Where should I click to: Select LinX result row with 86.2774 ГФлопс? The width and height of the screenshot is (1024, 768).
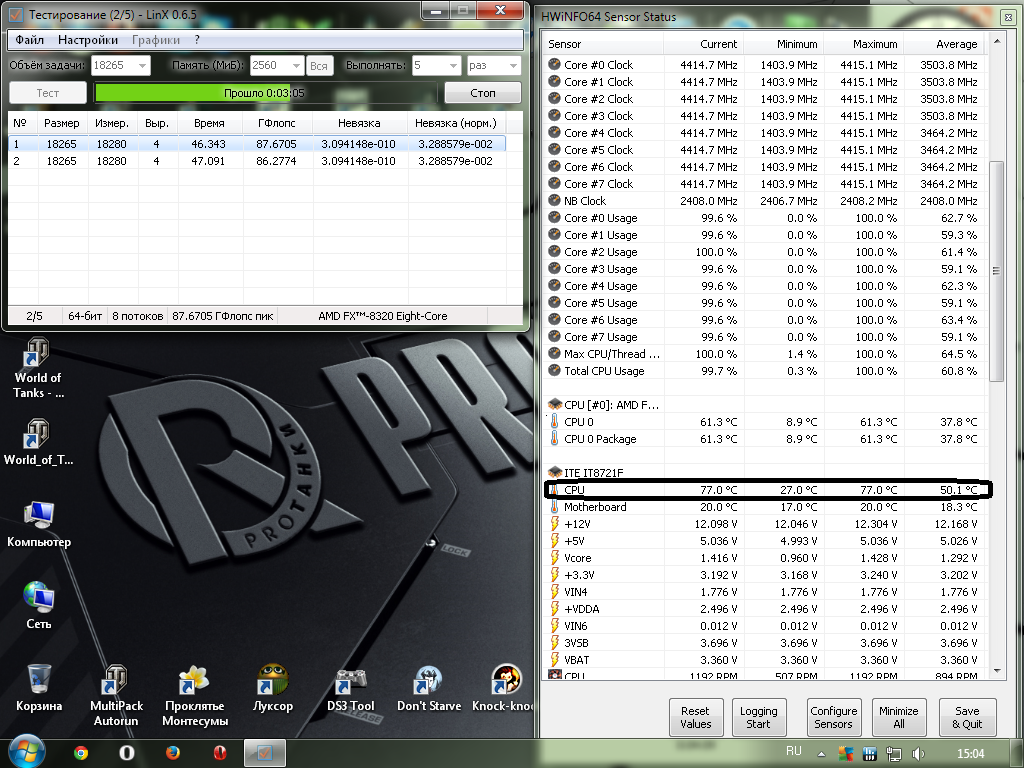point(257,161)
